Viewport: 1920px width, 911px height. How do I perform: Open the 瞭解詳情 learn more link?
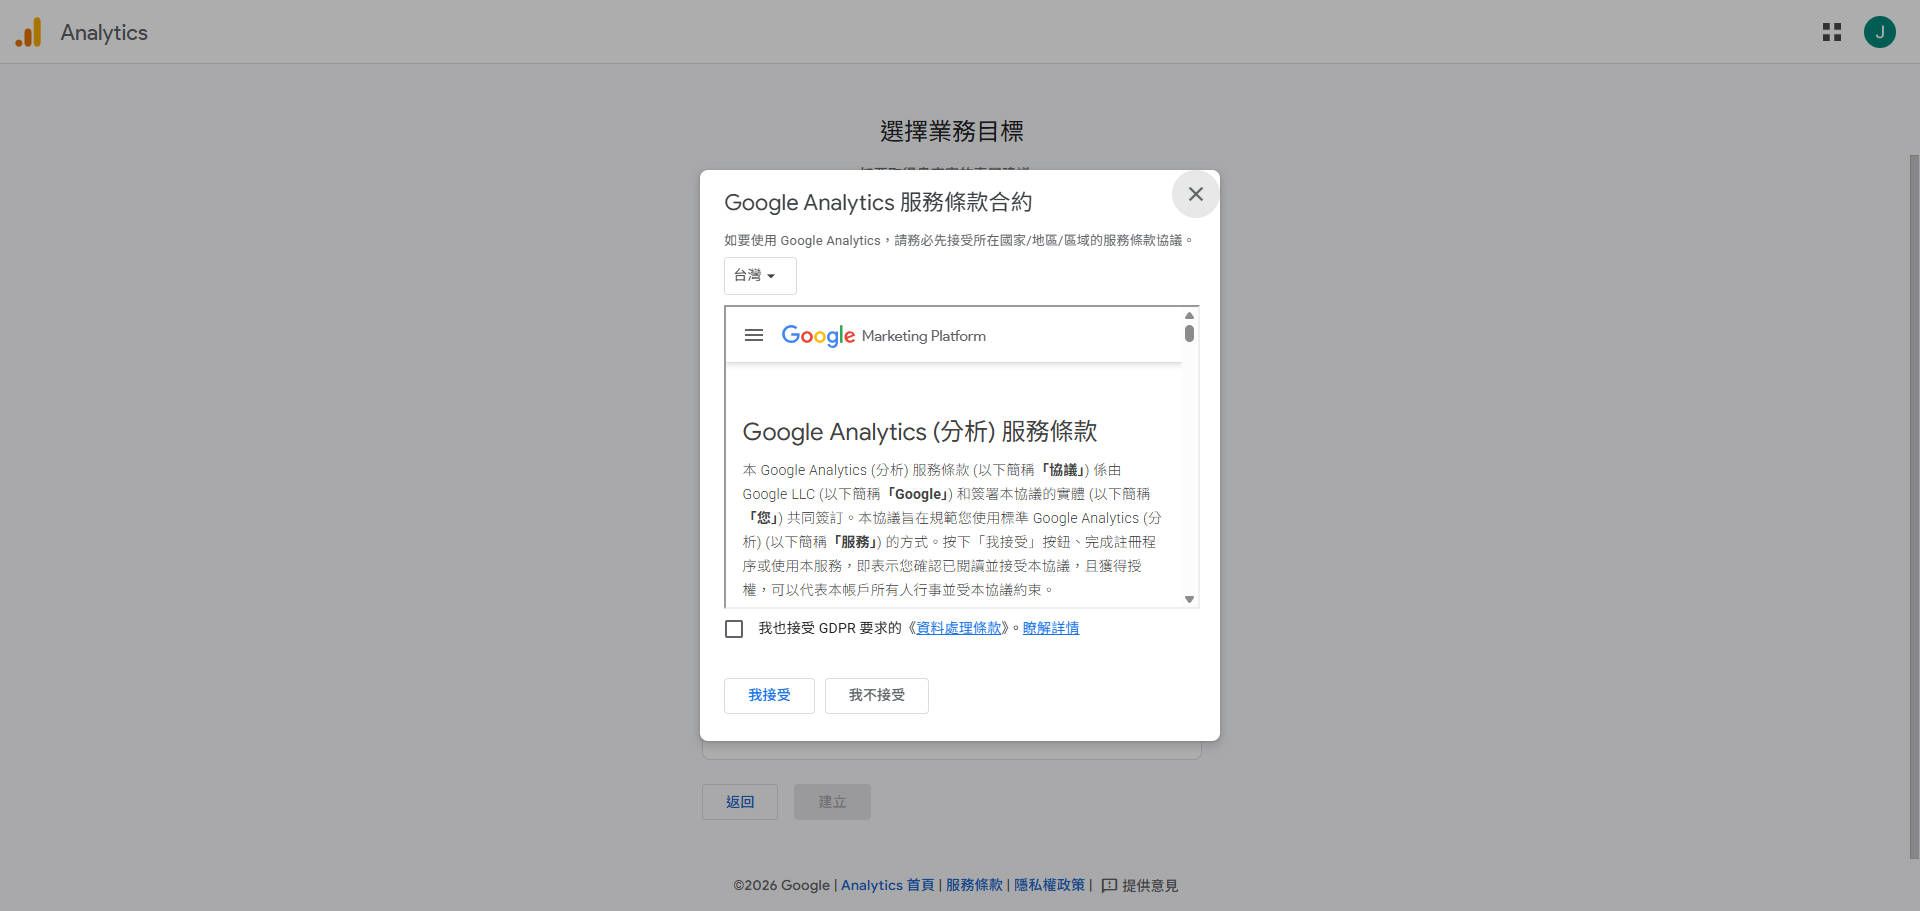coord(1050,628)
